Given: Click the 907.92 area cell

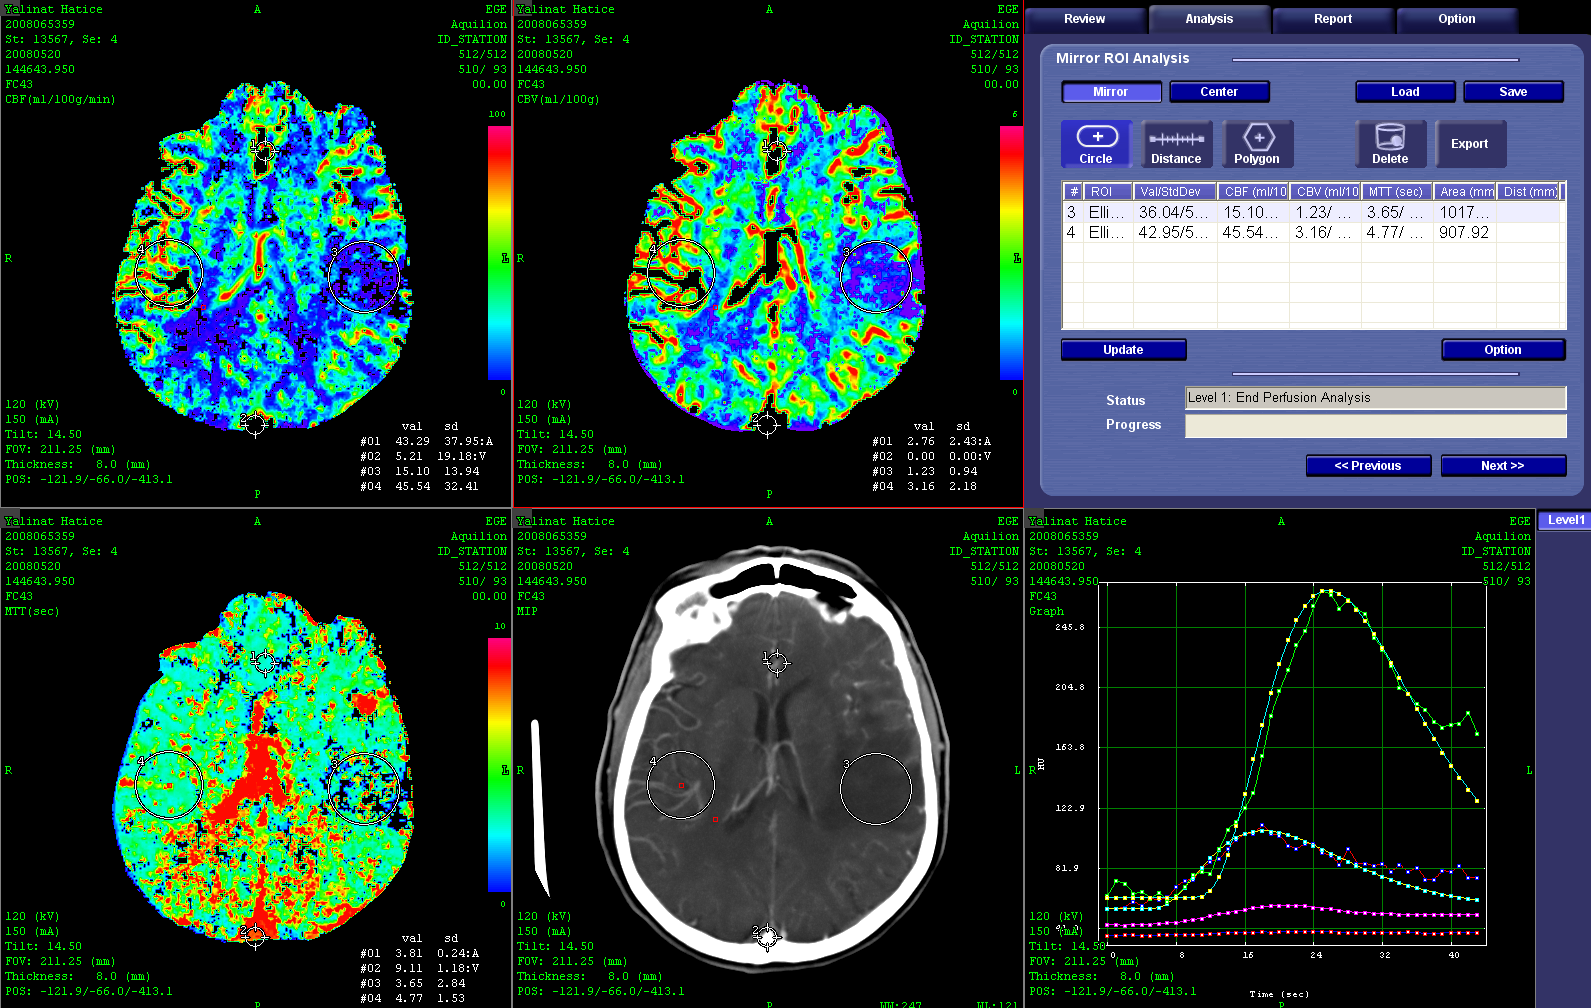Looking at the screenshot, I should 1464,232.
